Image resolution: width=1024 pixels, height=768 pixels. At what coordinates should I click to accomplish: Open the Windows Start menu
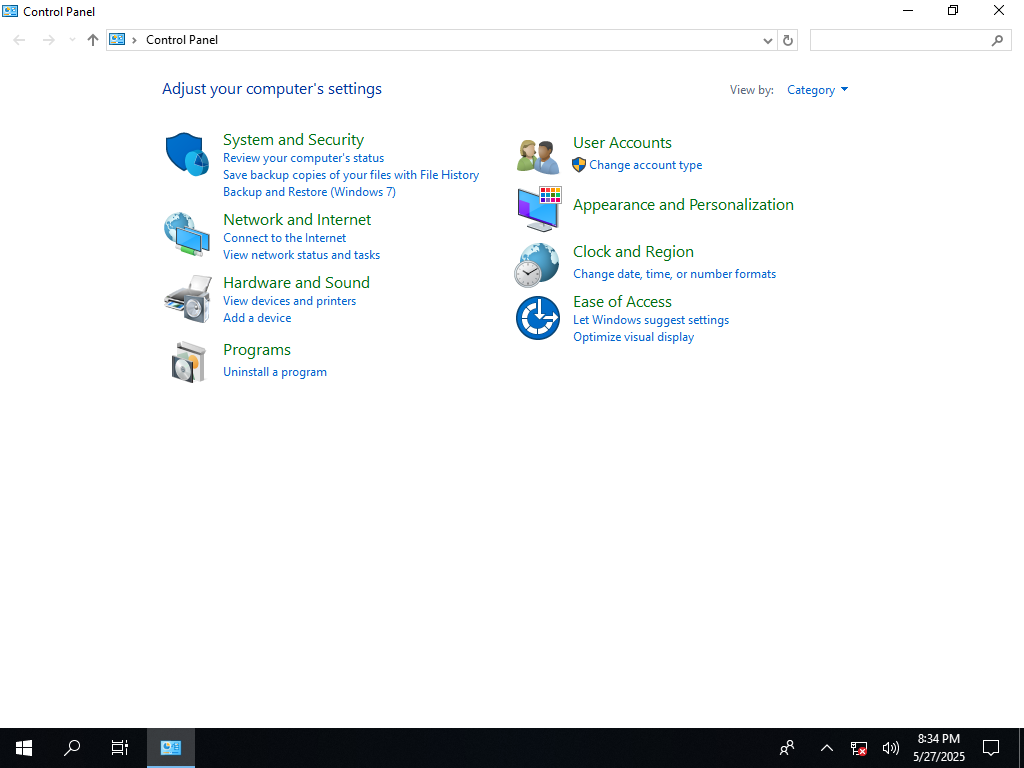[24, 748]
